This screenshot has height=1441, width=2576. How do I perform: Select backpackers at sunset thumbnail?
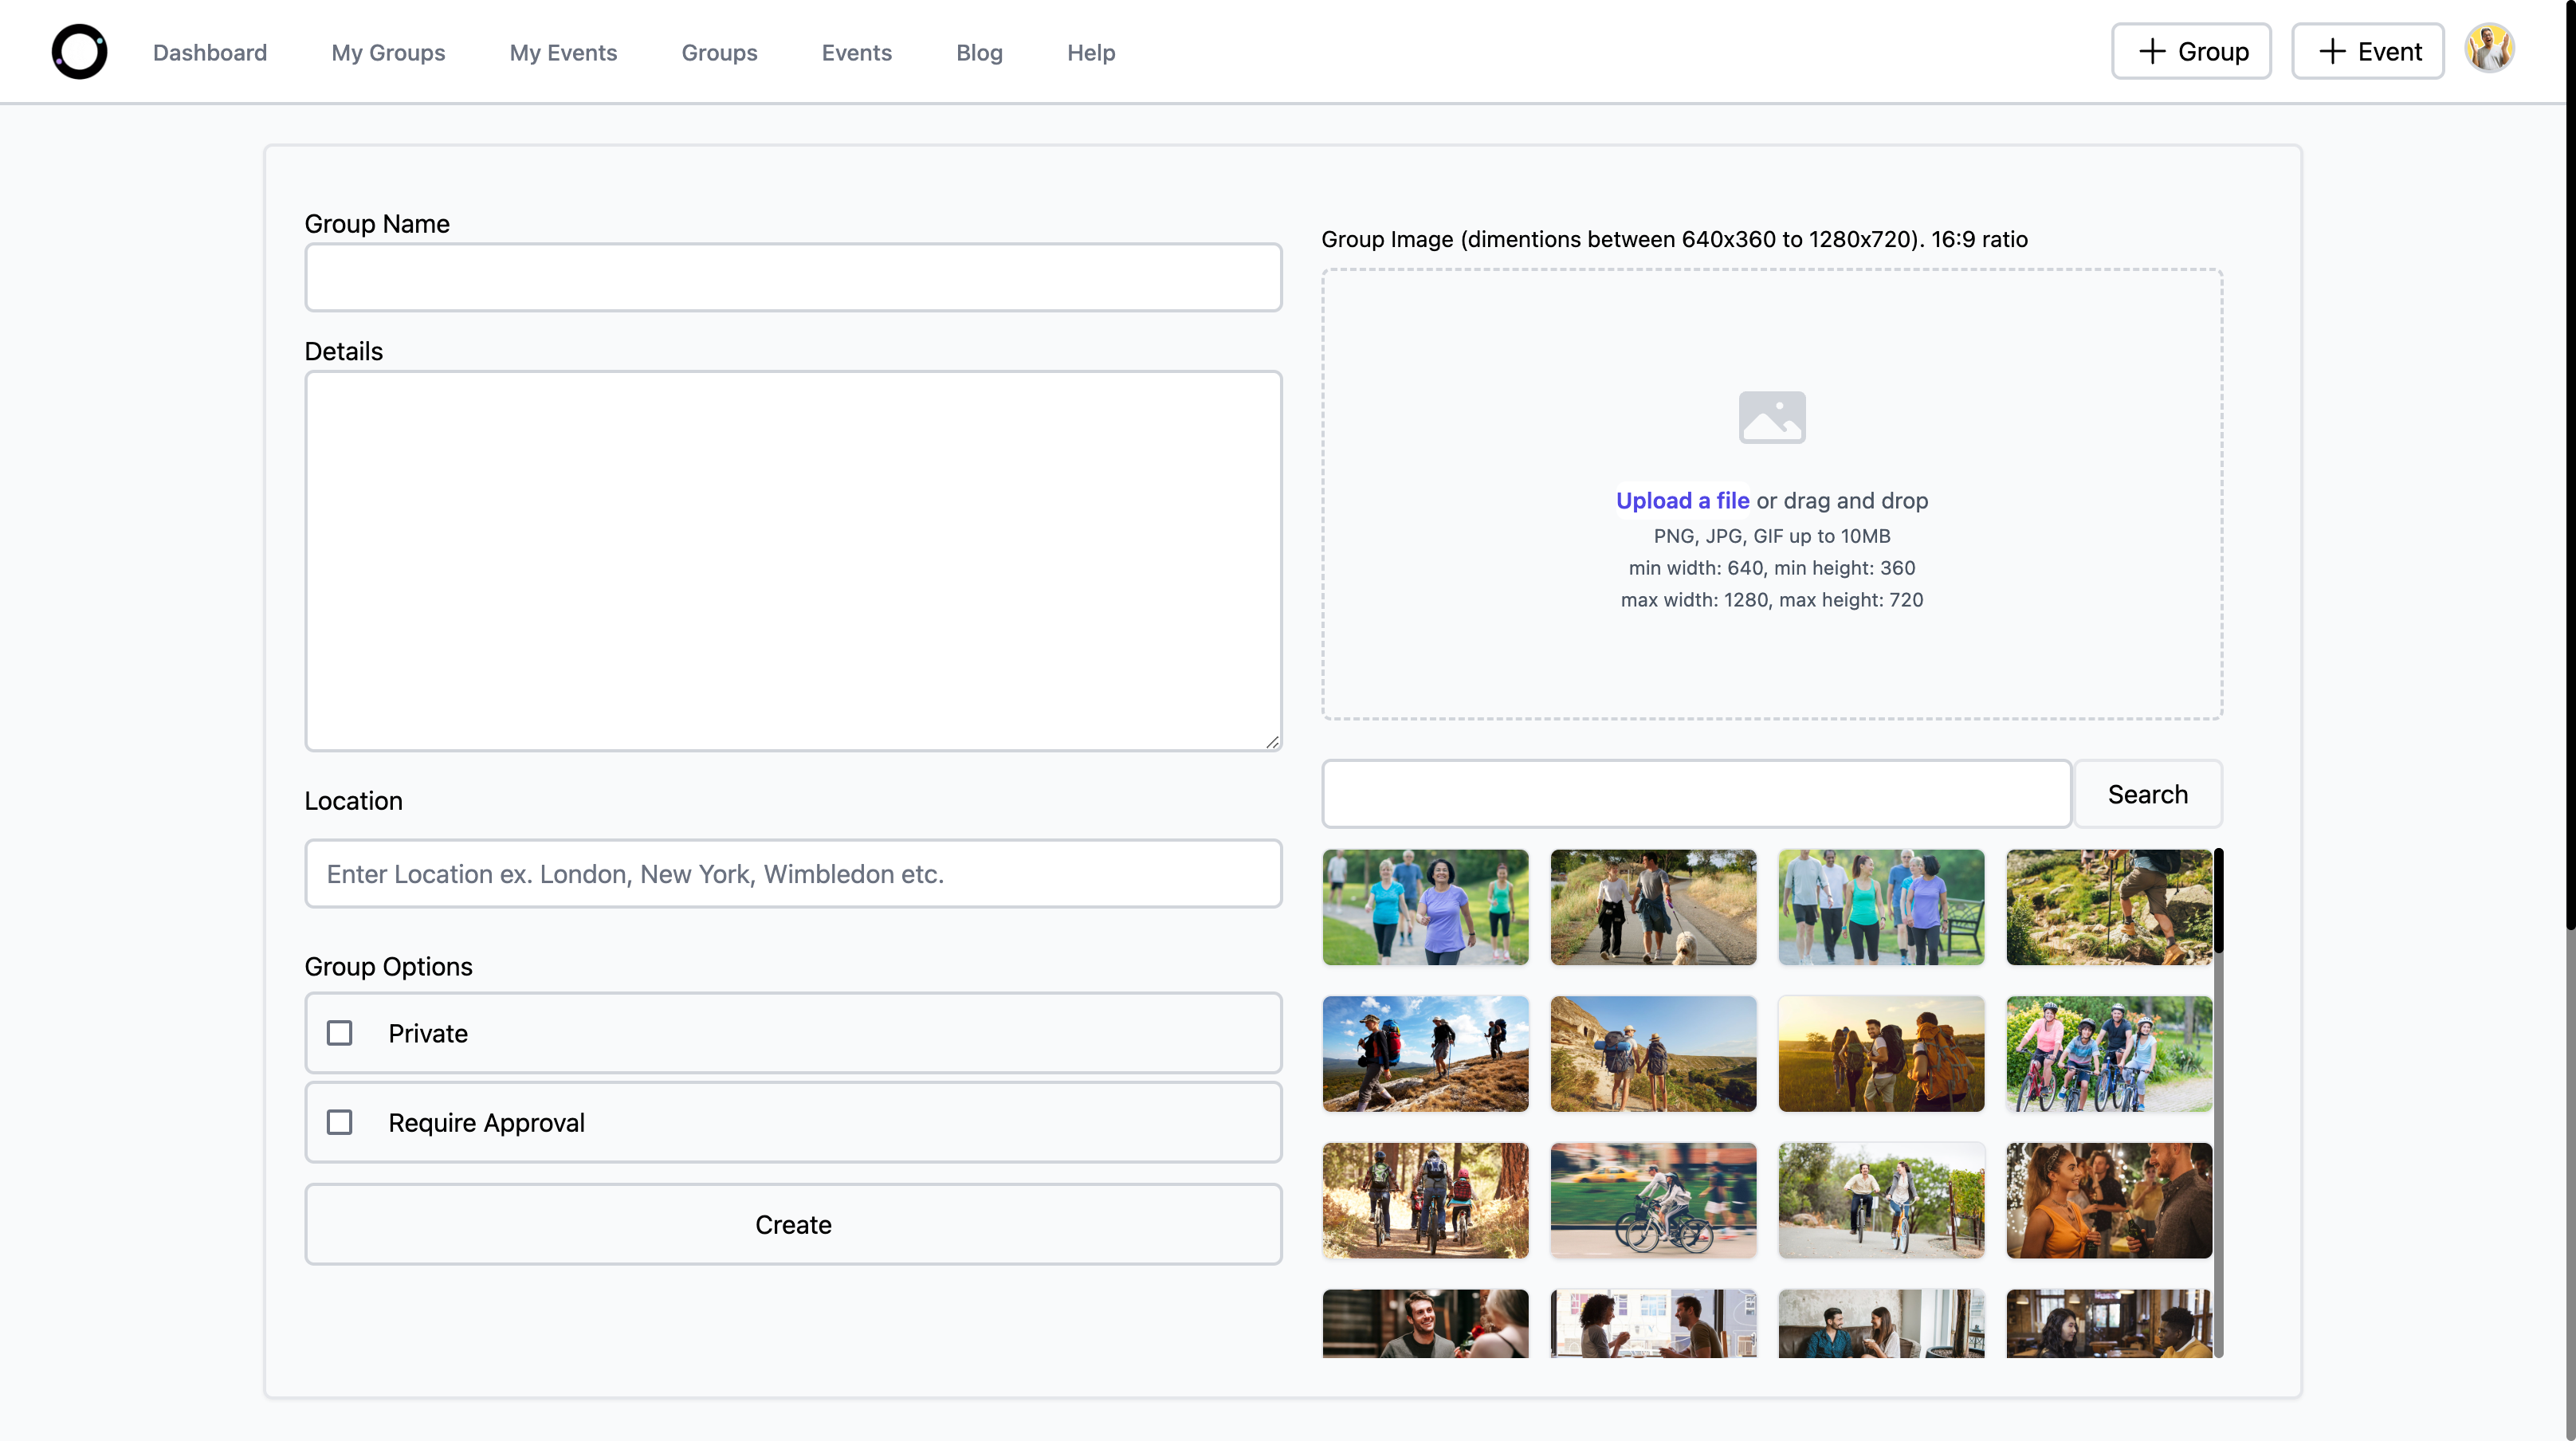[1881, 1054]
